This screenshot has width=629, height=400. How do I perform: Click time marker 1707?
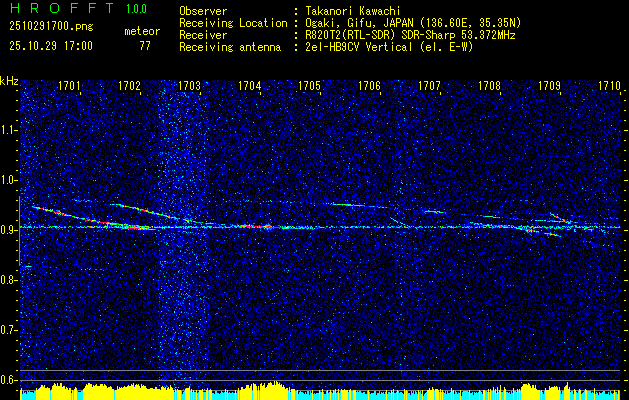(429, 85)
